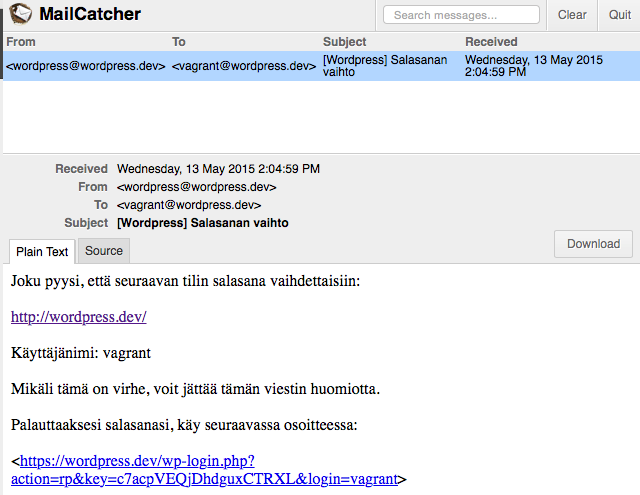Click the list received date 13 May 2015
This screenshot has width=640, height=495.
point(533,66)
